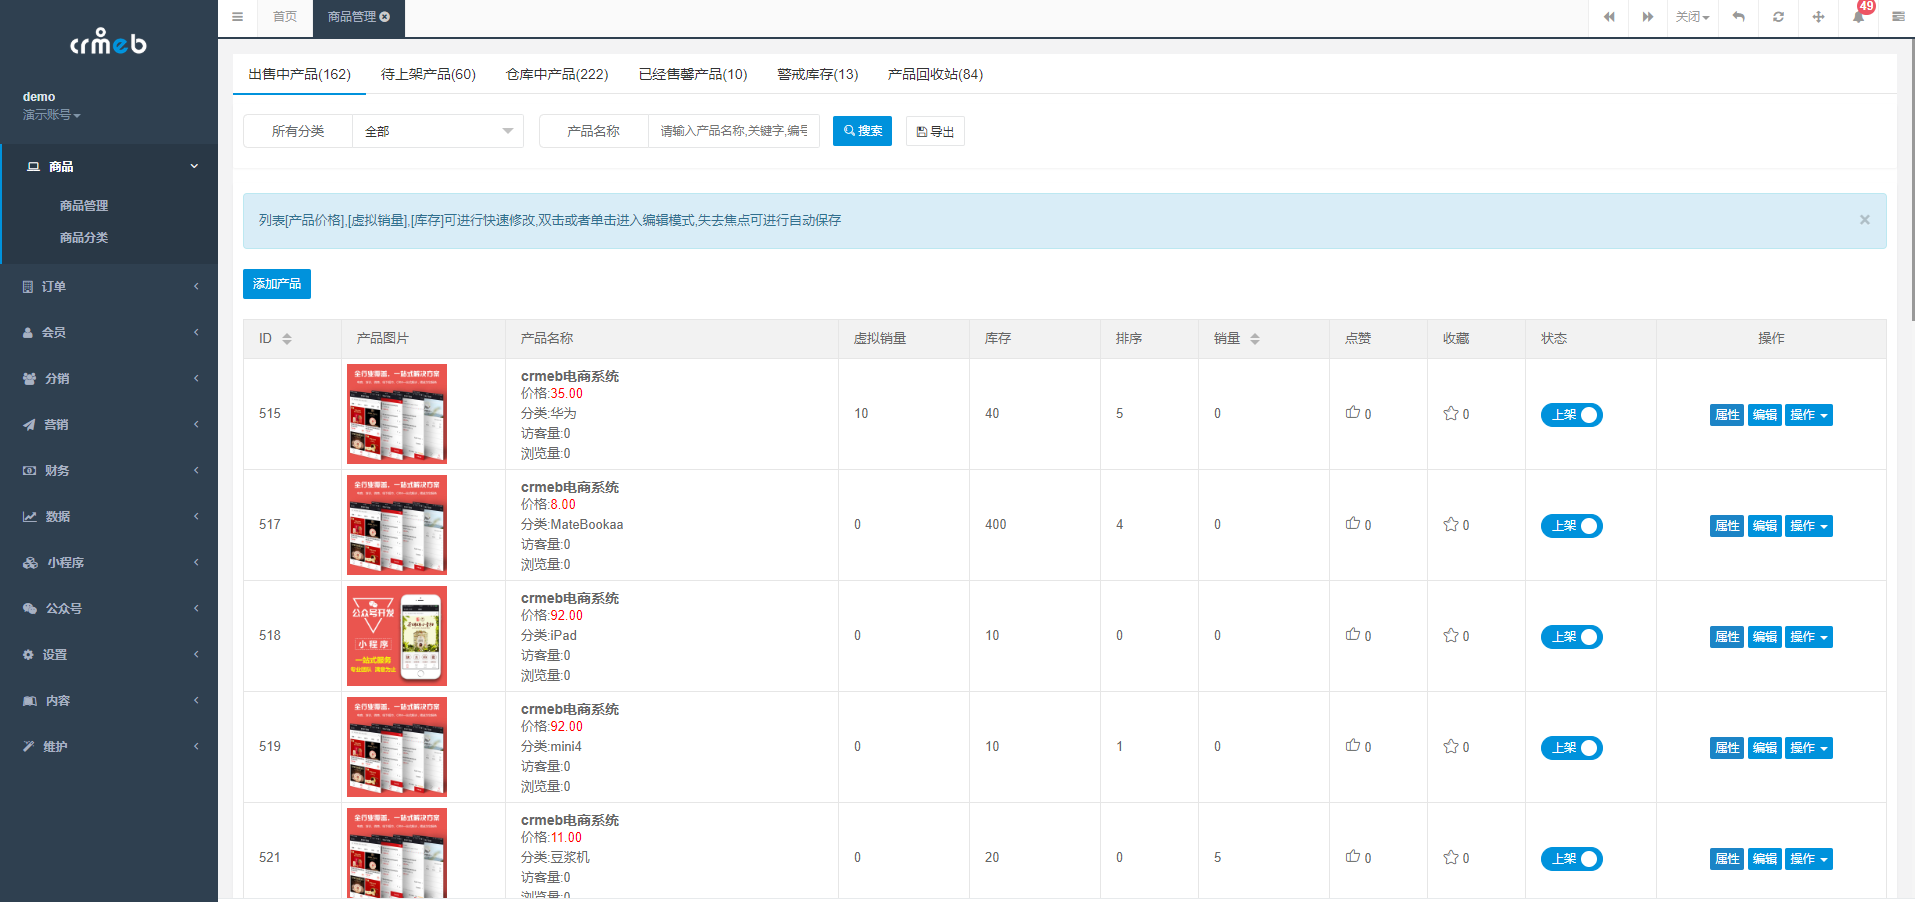The width and height of the screenshot is (1915, 902).
Task: Click the 搜索 search button
Action: 862,131
